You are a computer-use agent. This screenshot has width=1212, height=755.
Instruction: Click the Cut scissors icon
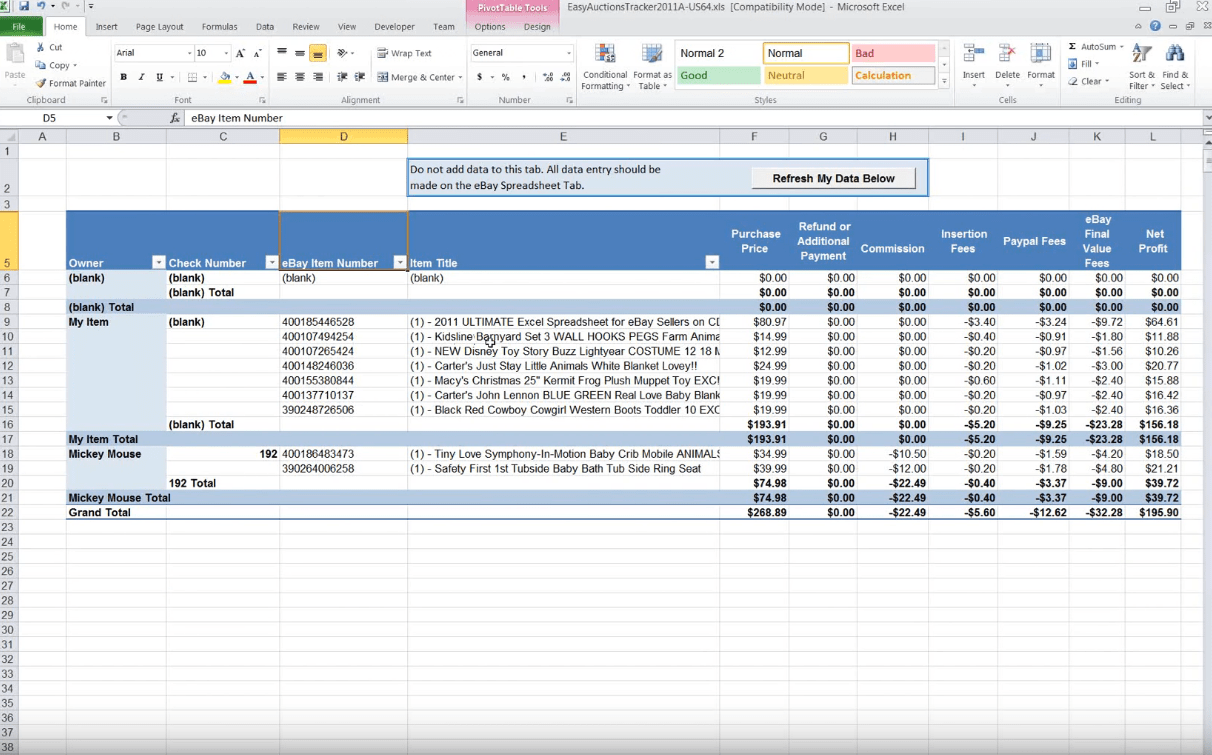point(40,48)
